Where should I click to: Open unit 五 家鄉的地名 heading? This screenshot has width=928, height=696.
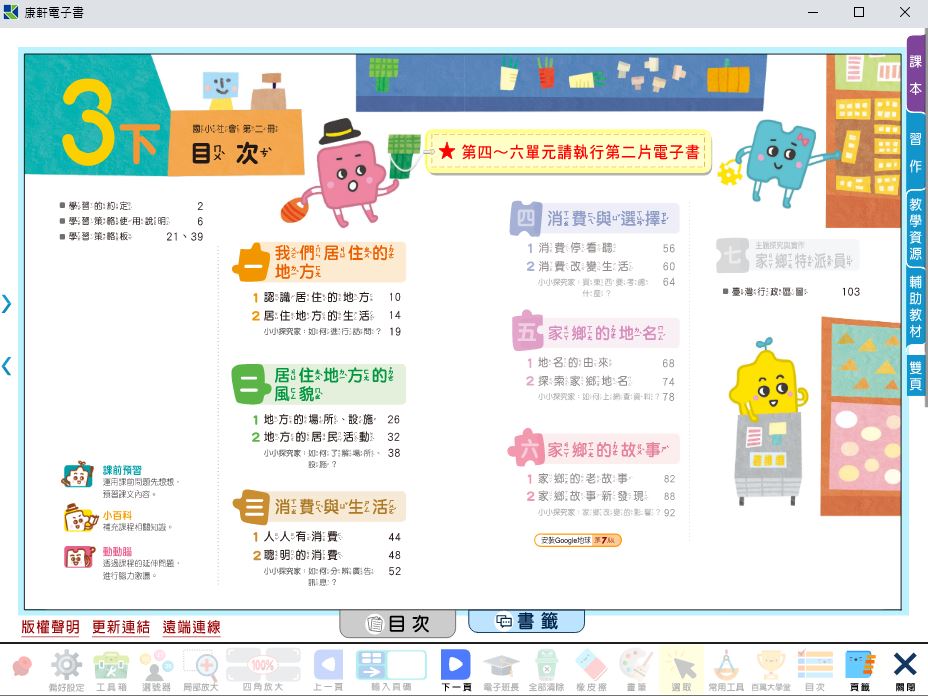595,333
